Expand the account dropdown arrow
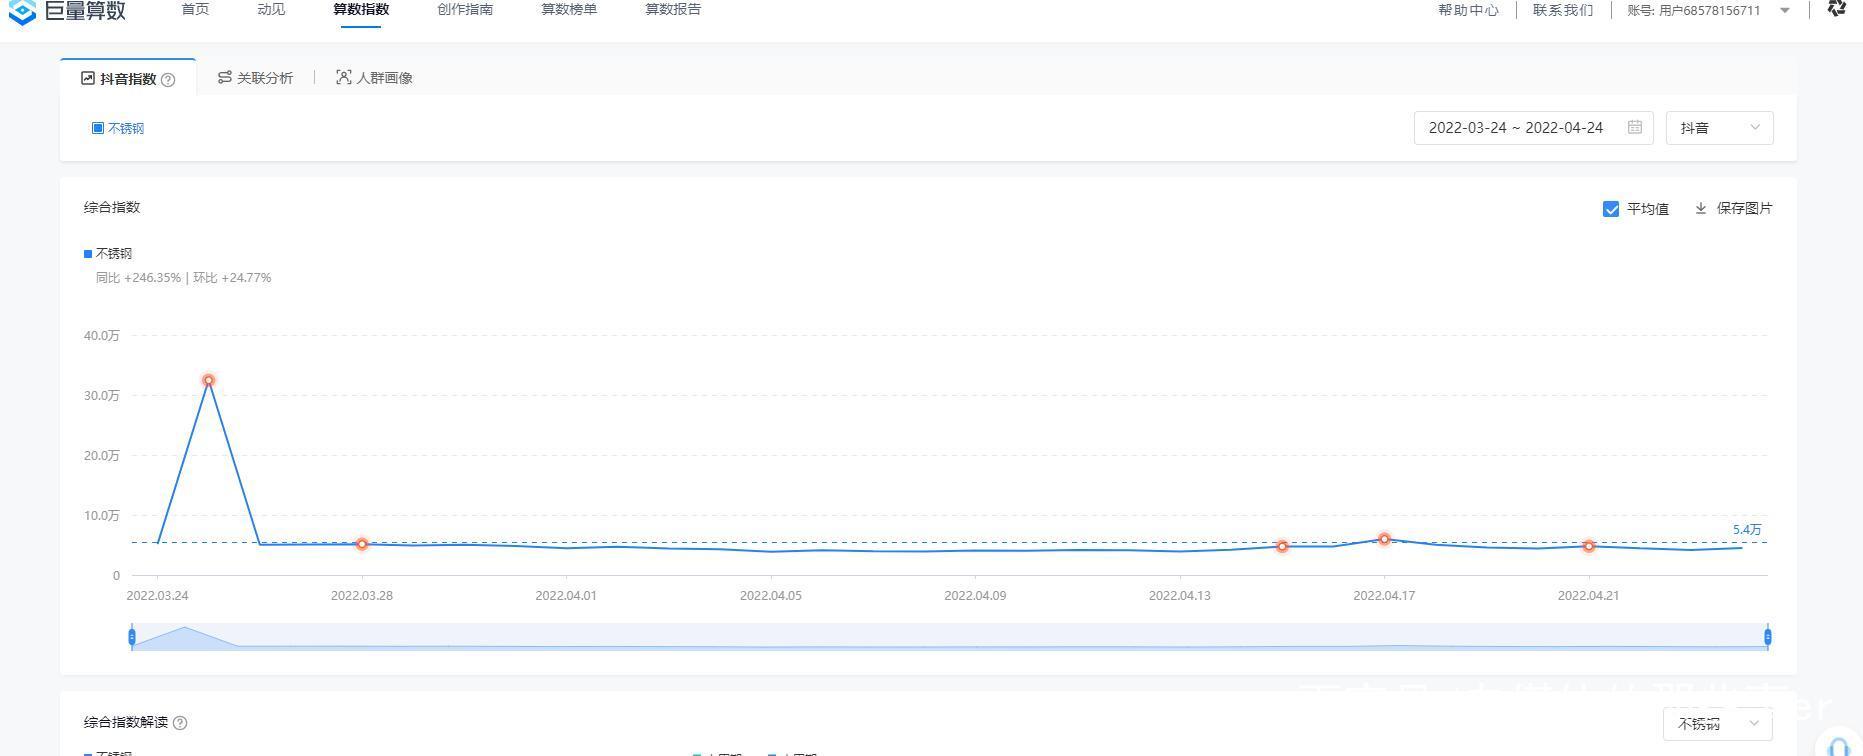The height and width of the screenshot is (756, 1863). coord(1785,11)
